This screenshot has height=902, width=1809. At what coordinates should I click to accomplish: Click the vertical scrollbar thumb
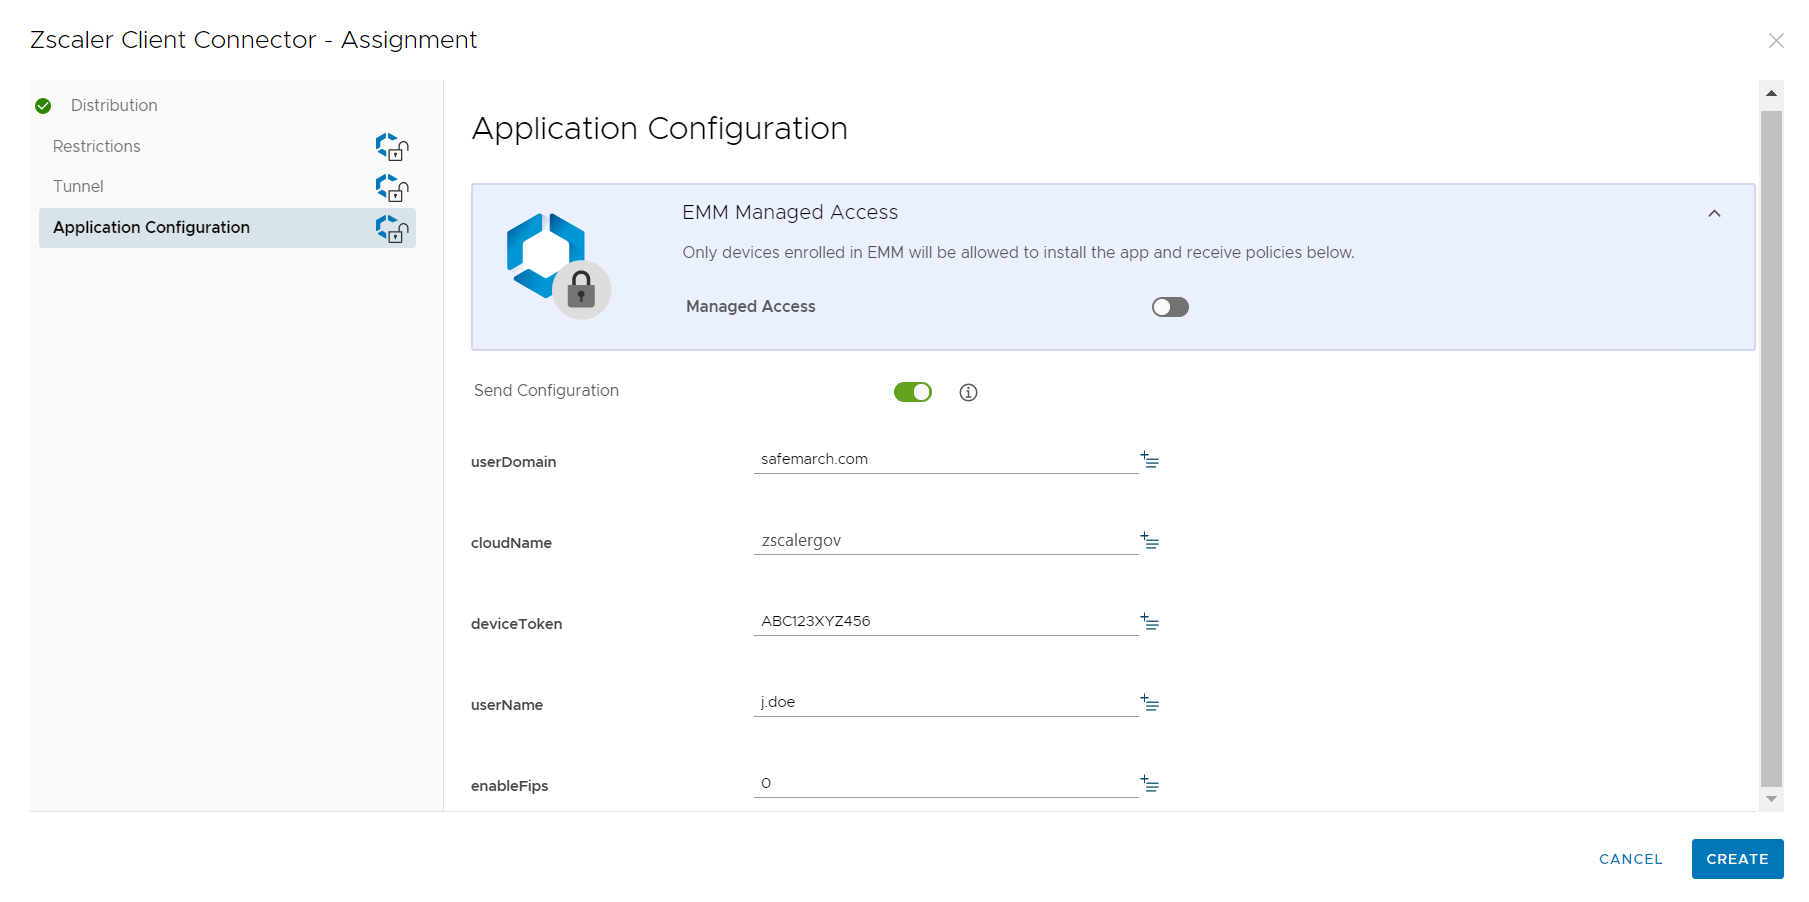(x=1771, y=448)
